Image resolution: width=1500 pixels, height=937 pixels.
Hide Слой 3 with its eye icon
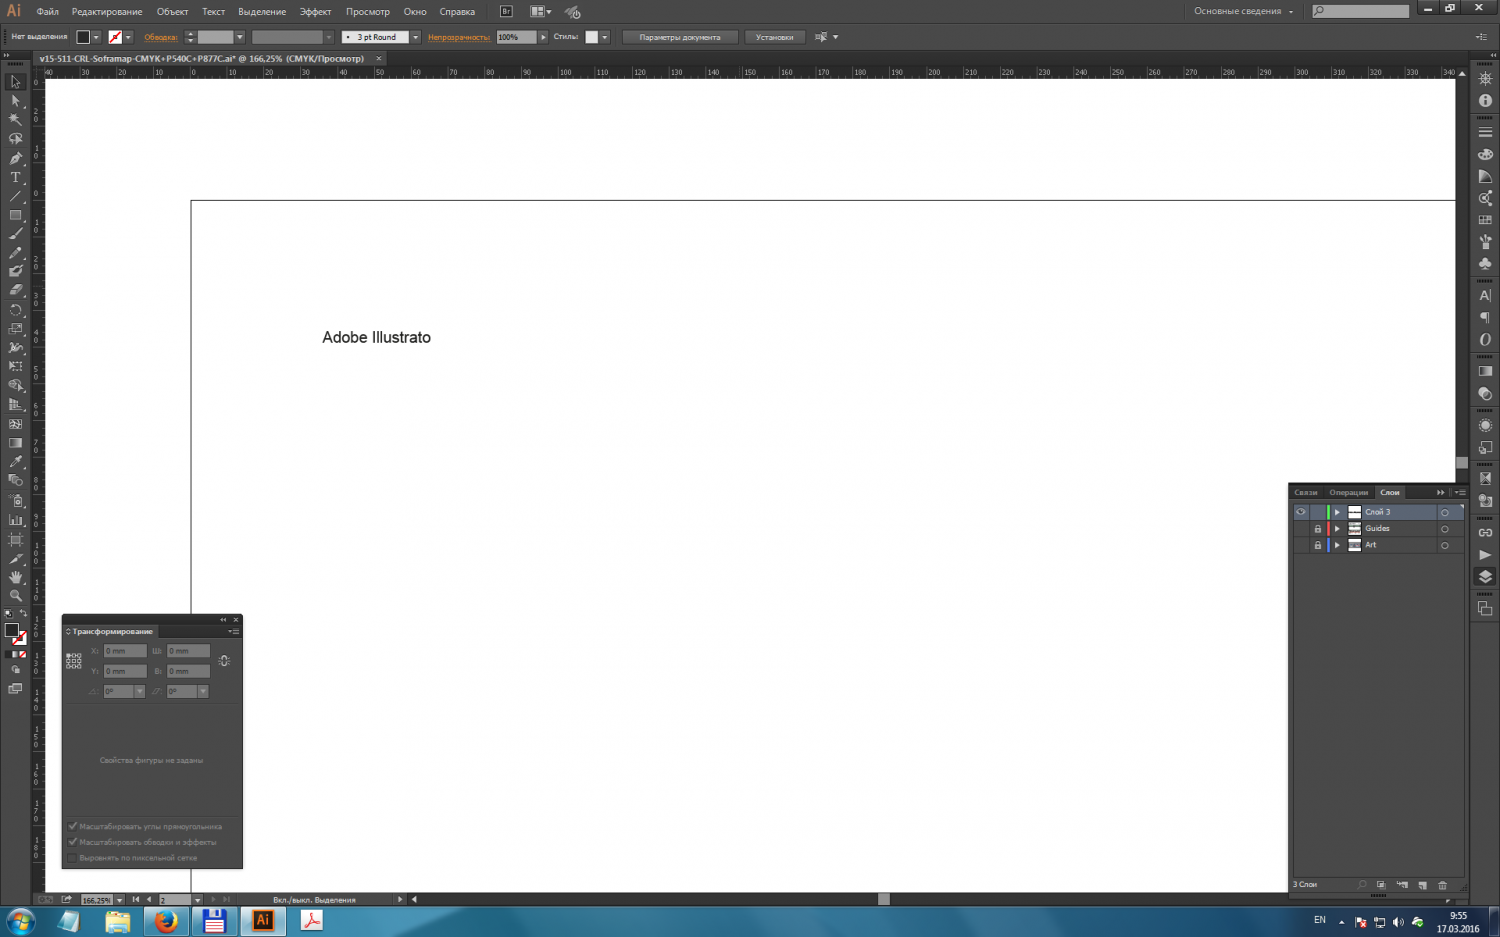click(x=1301, y=512)
